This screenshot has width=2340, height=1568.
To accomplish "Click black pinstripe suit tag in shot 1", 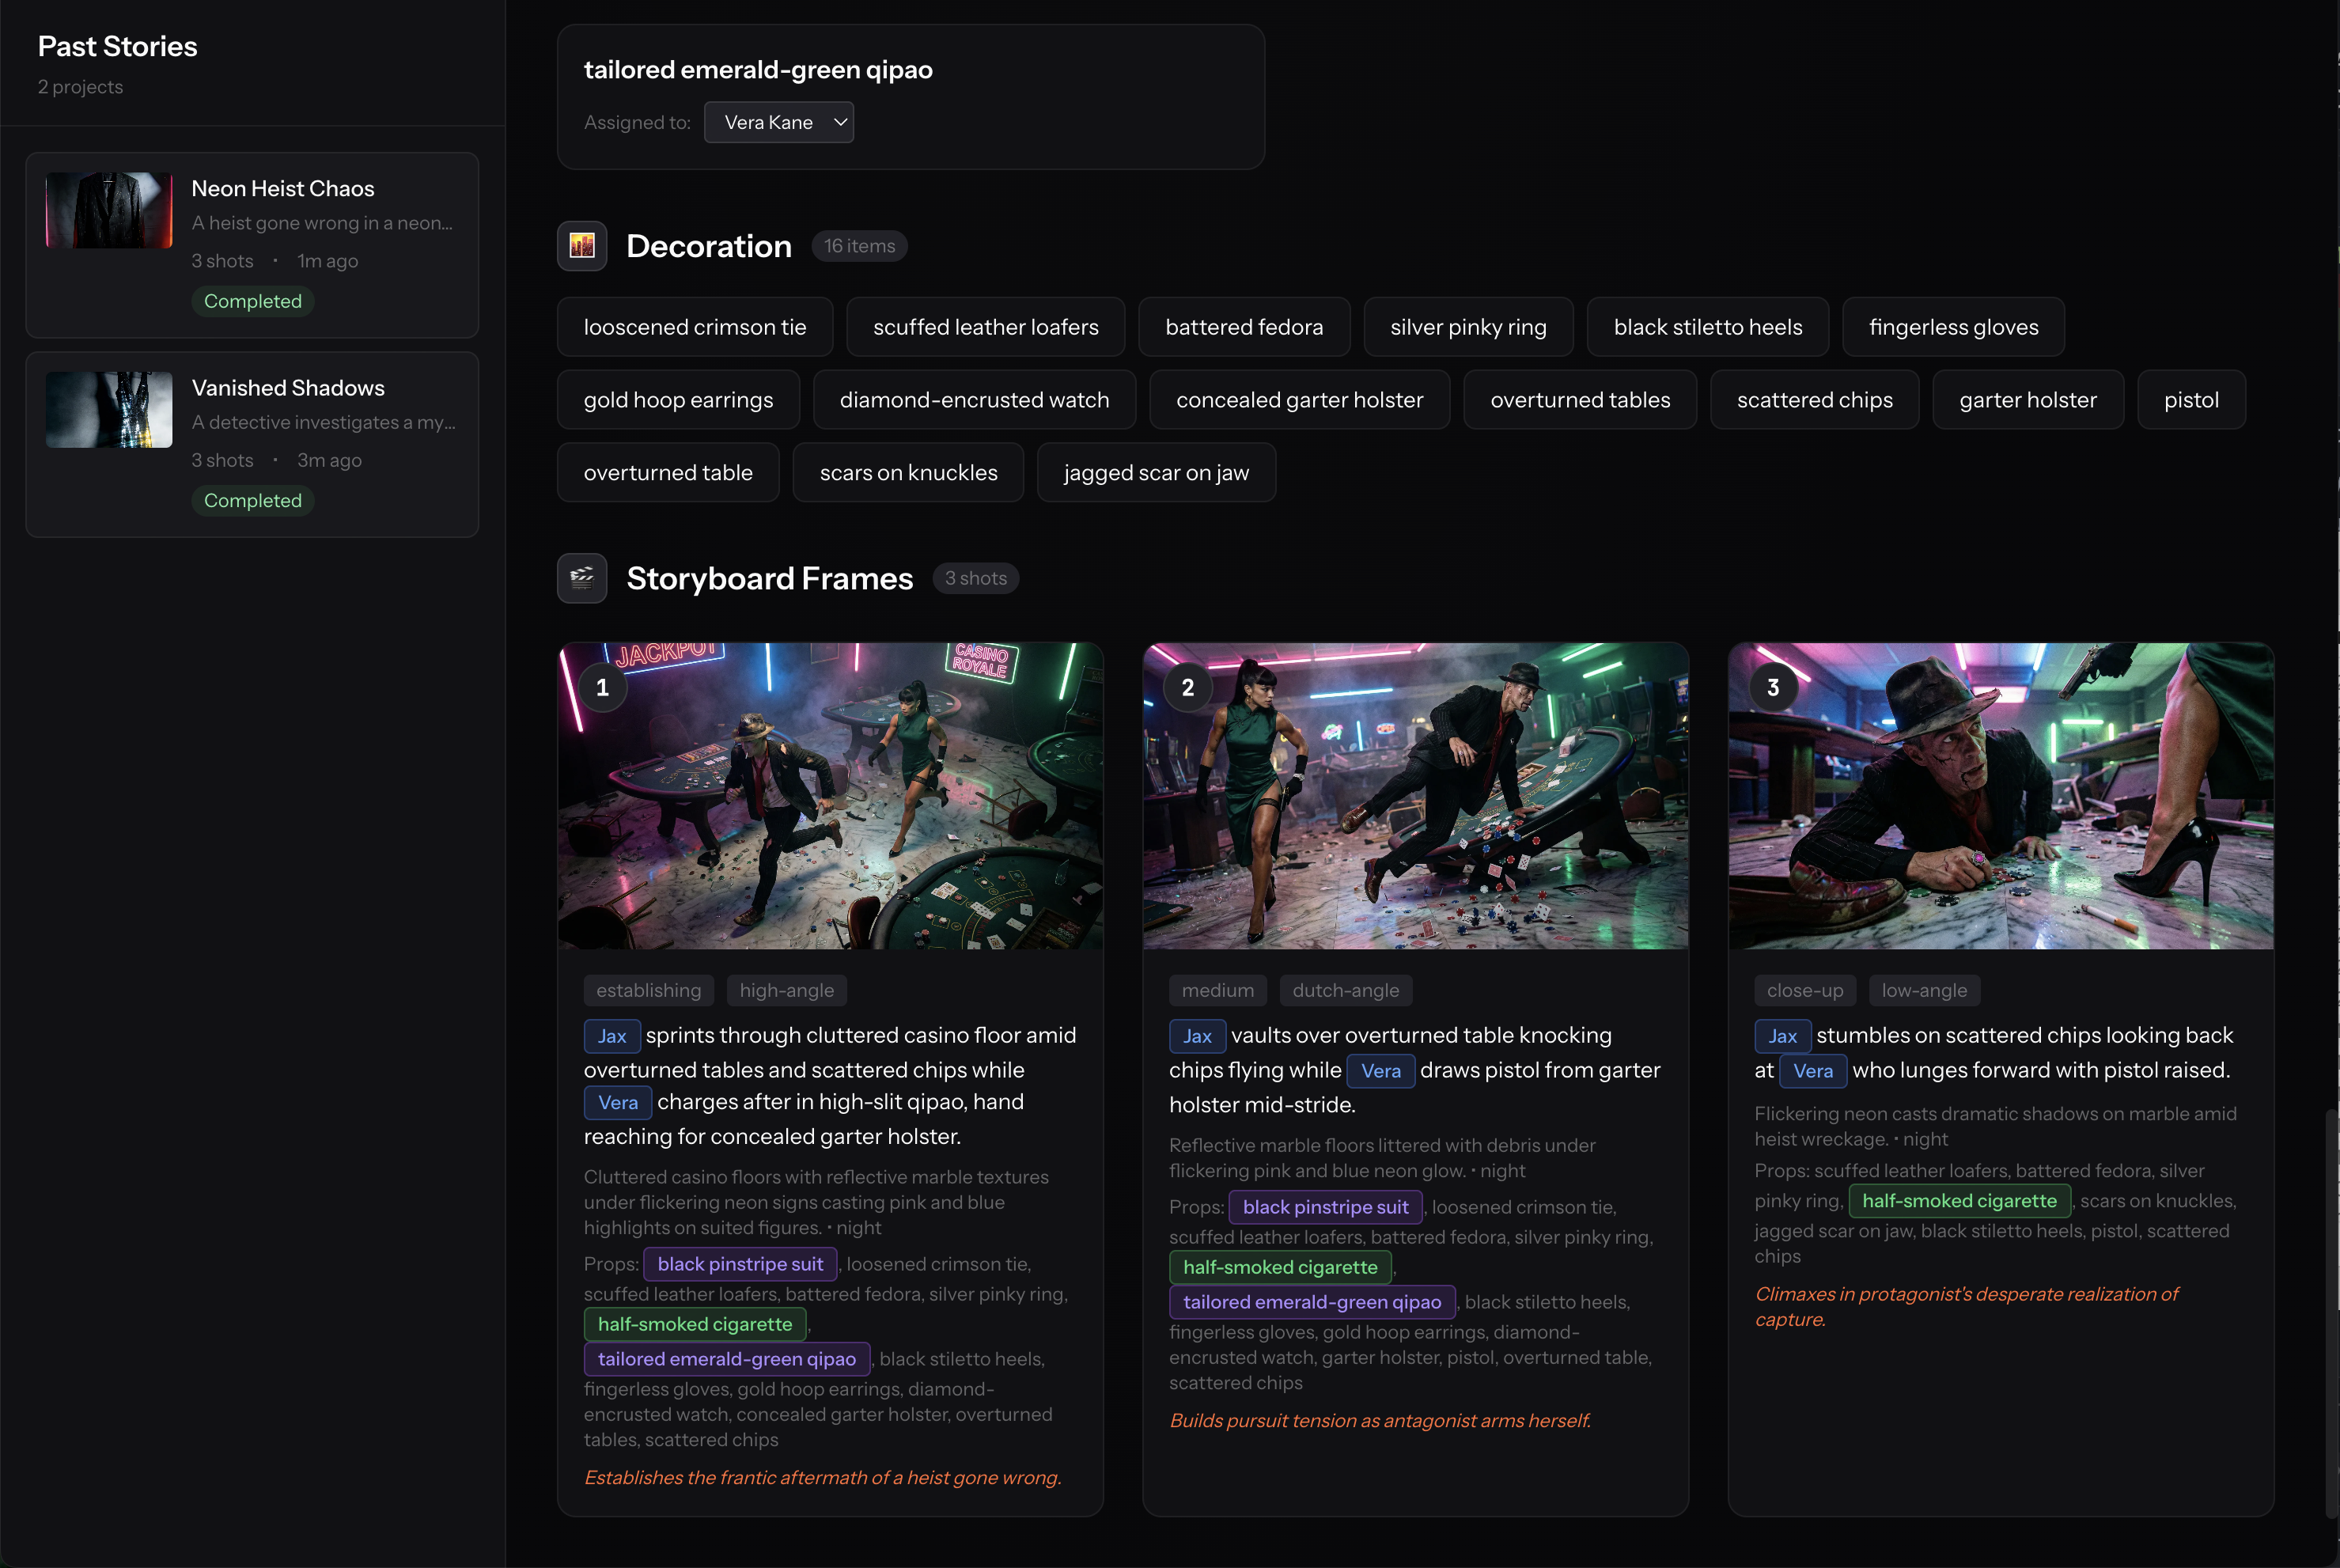I will (740, 1264).
